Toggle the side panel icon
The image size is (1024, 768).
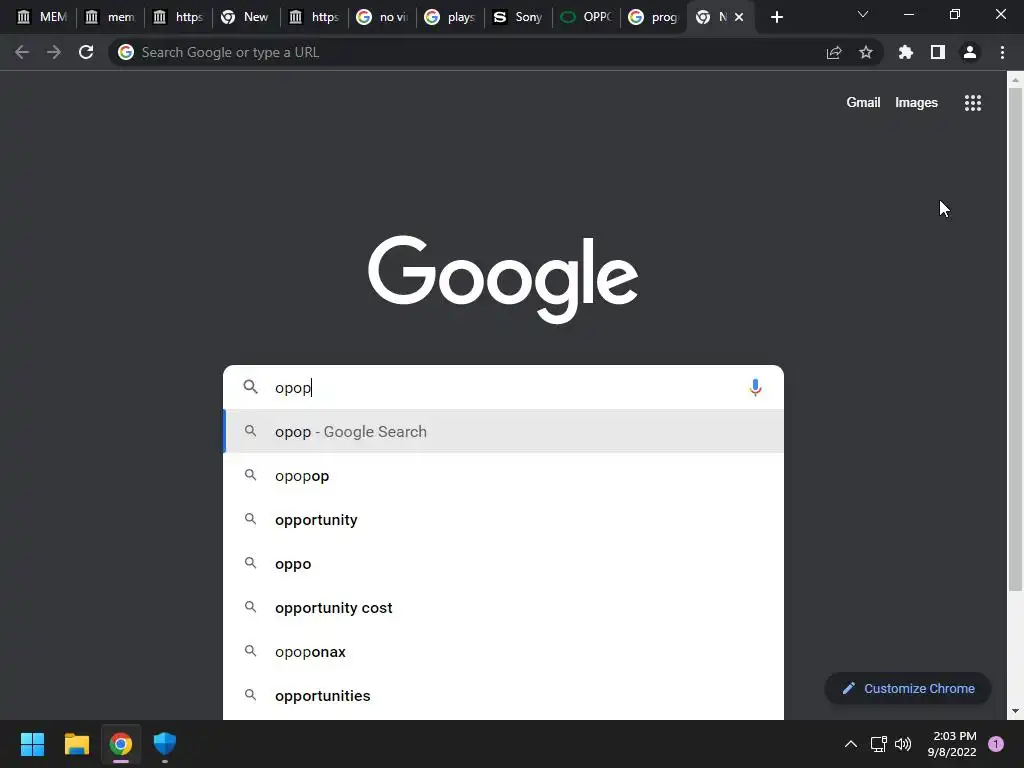click(x=938, y=52)
